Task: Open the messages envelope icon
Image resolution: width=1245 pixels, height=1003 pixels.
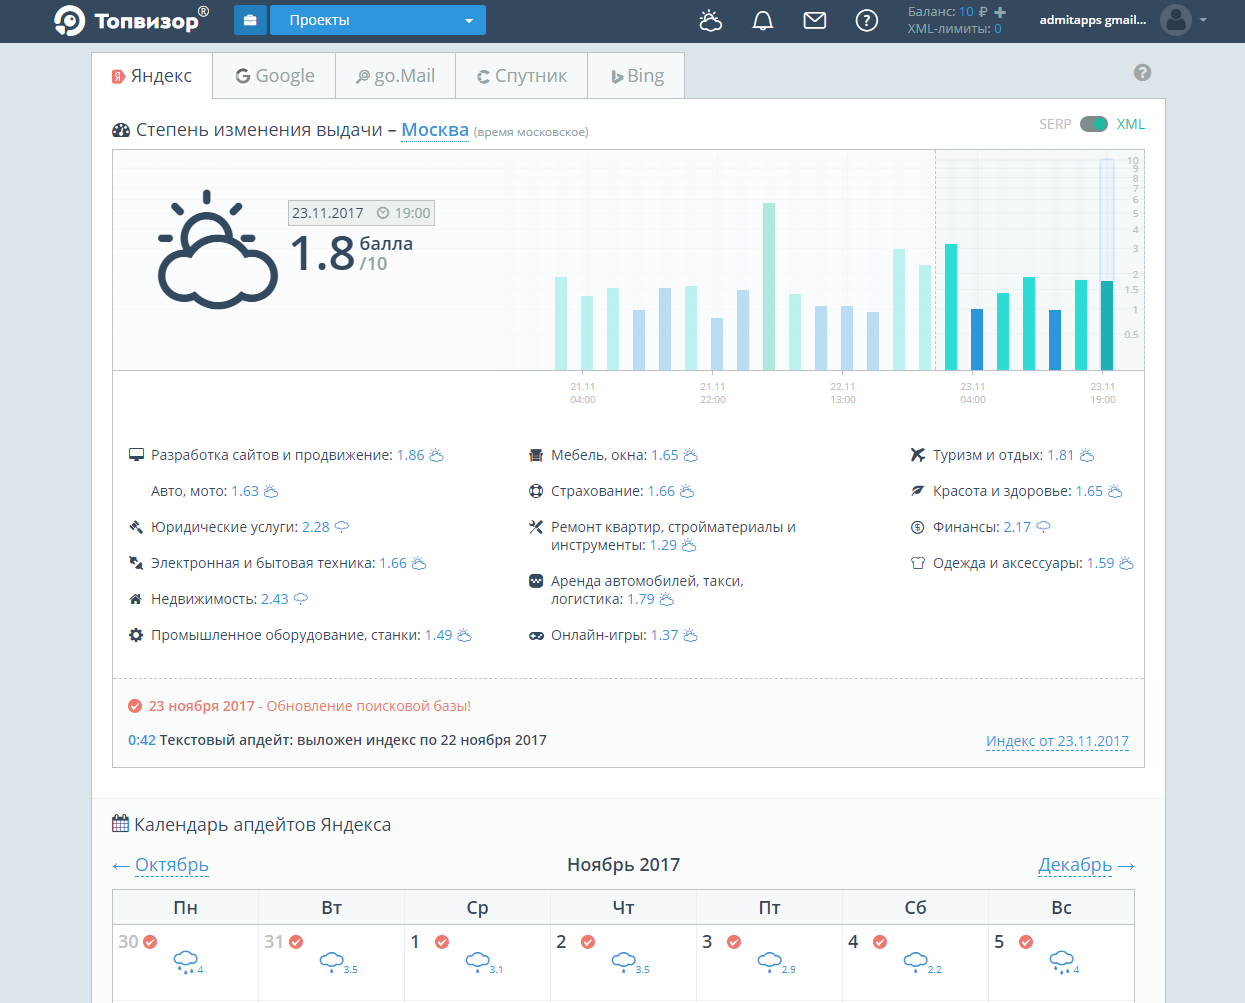Action: click(815, 21)
